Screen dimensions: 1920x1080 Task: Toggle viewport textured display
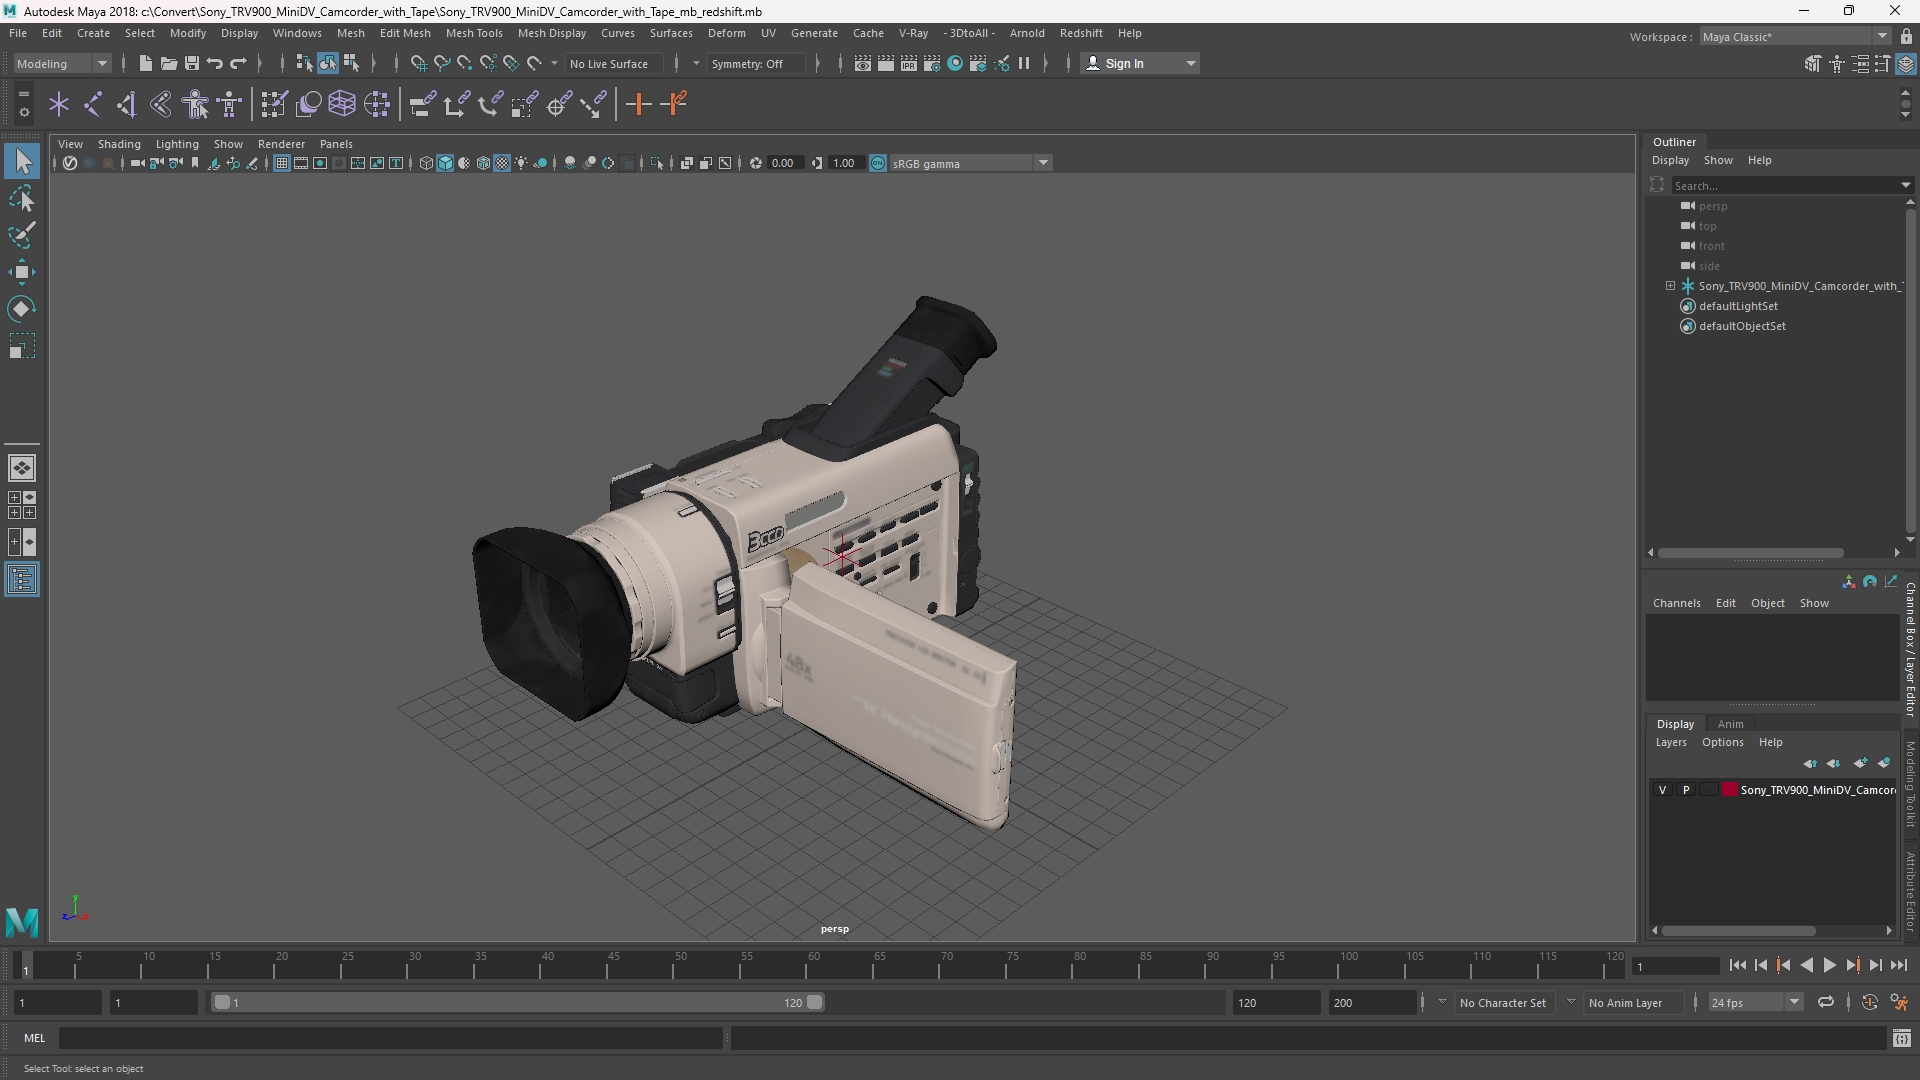coord(502,163)
